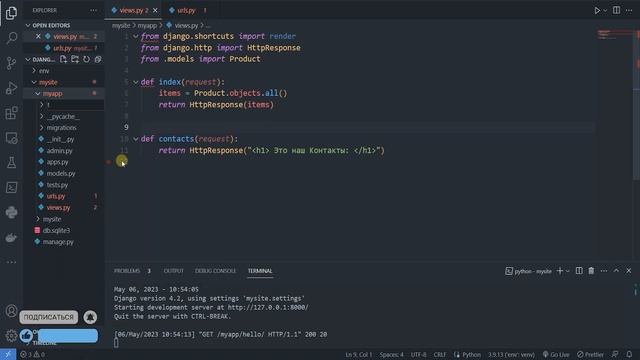Click the errors and warnings counter
Viewport: 640px width, 360px height.
point(33,354)
